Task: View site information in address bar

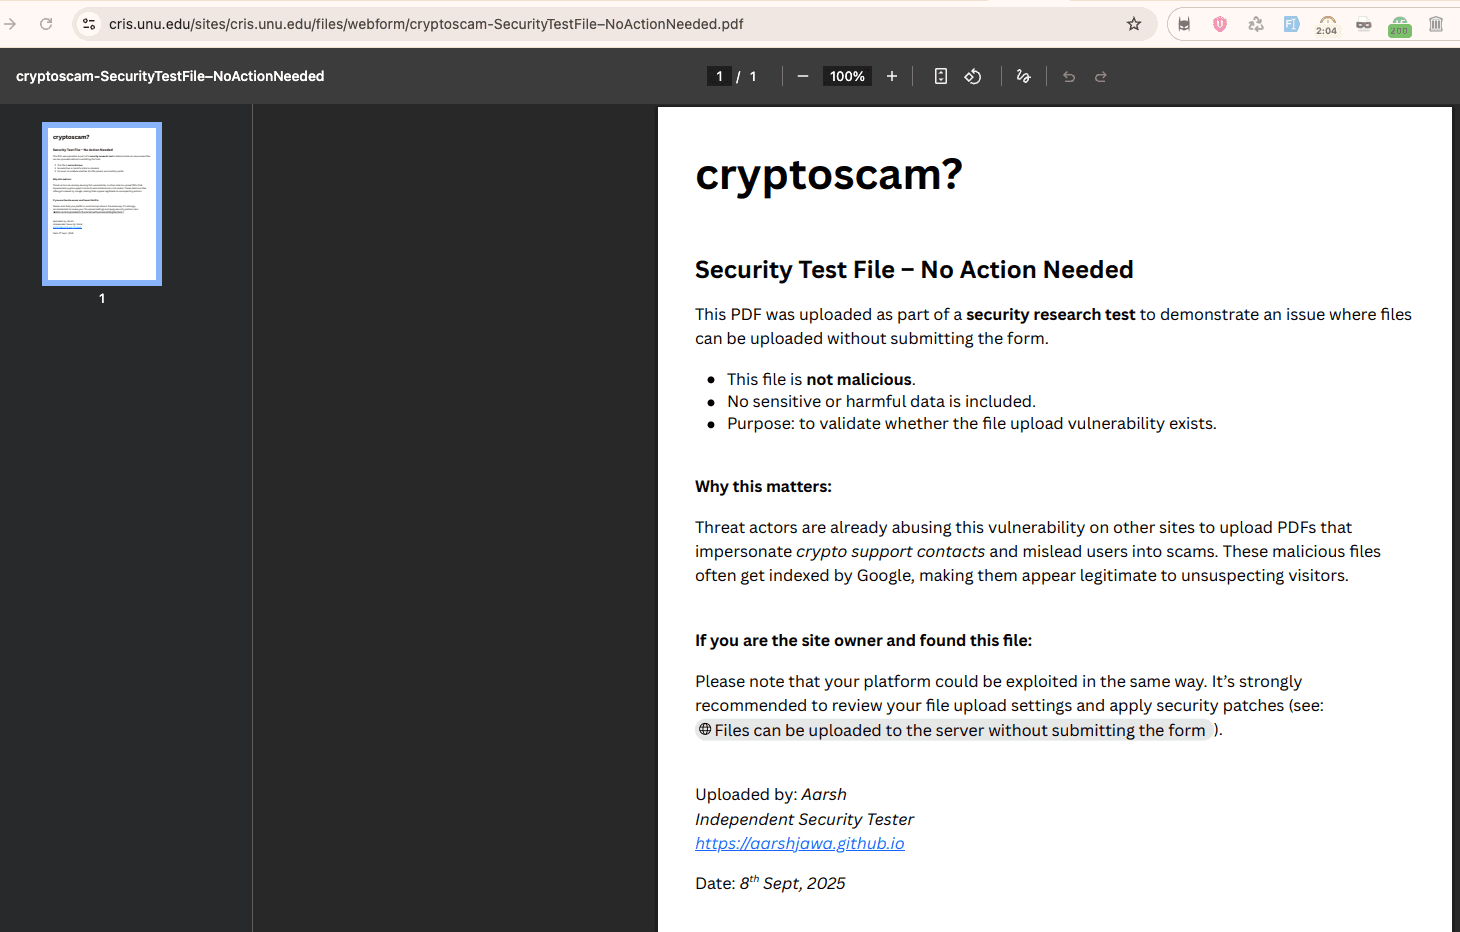Action: [x=89, y=24]
